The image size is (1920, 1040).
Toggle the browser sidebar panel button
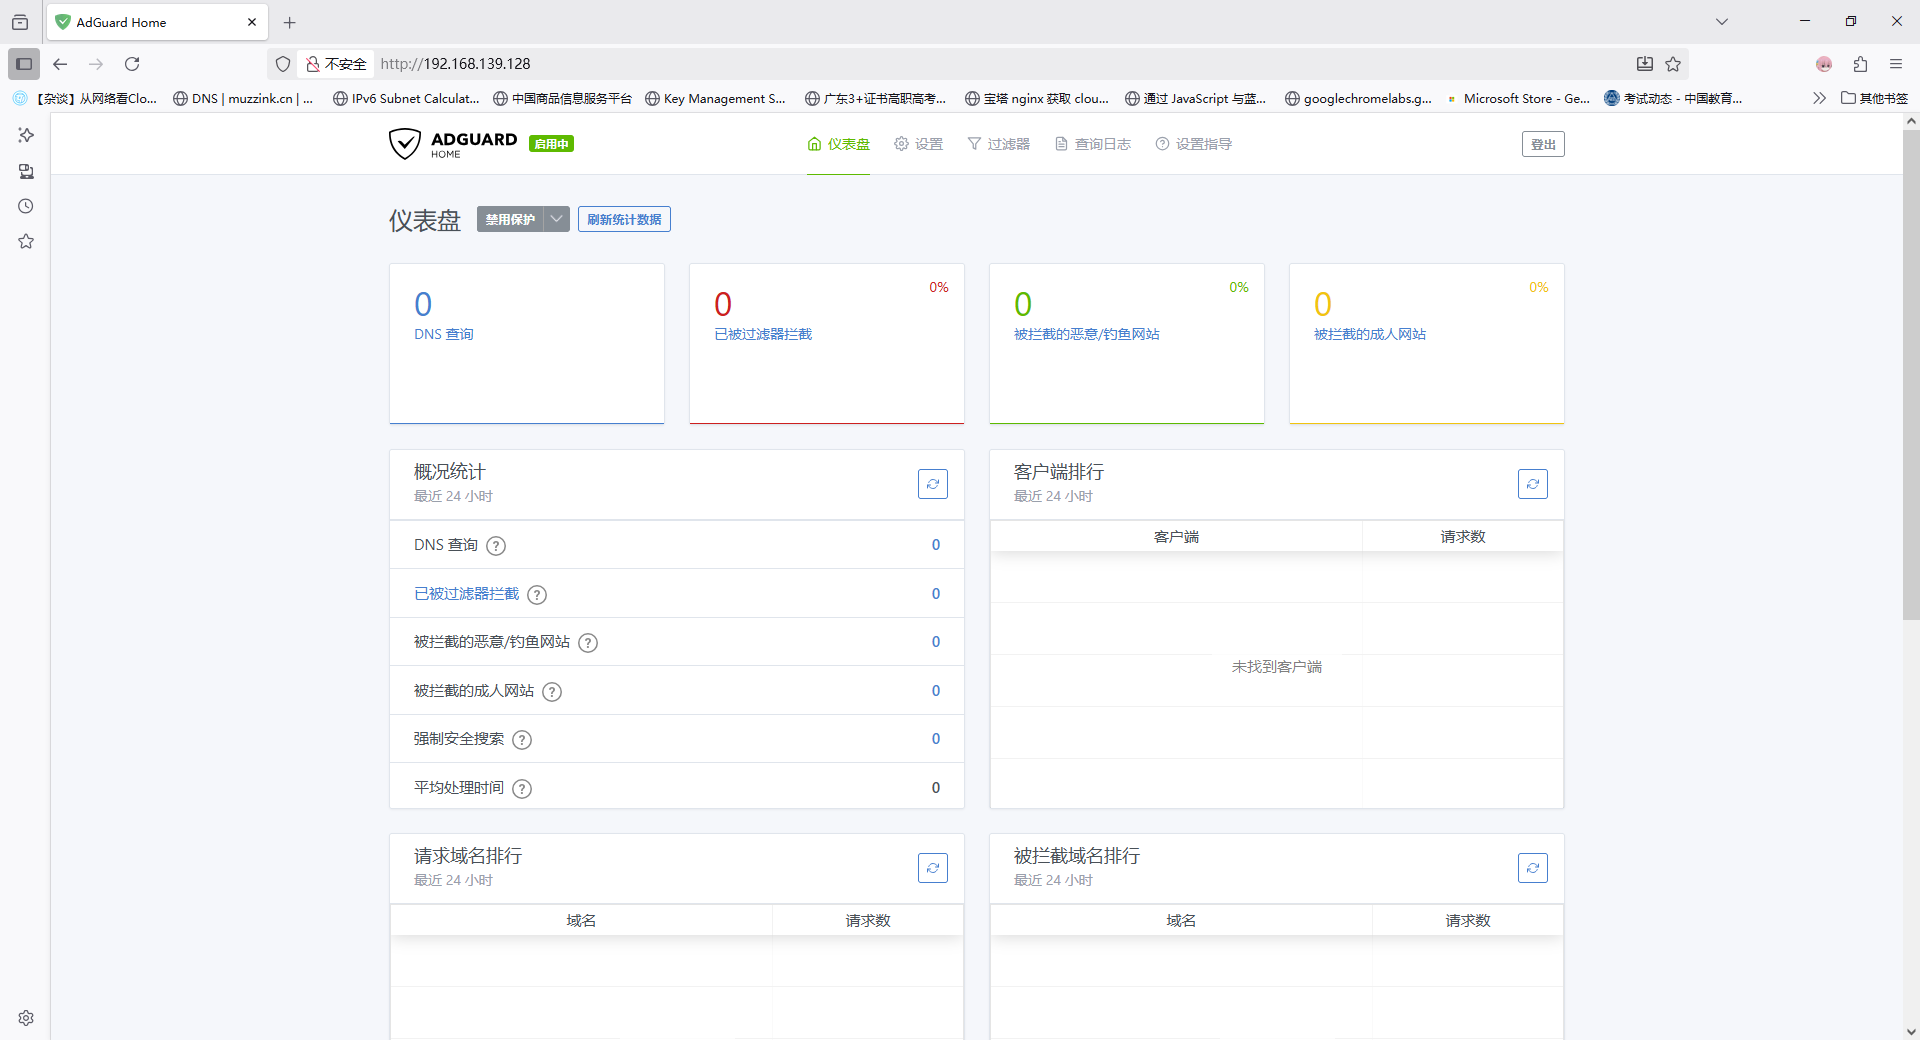[24, 64]
